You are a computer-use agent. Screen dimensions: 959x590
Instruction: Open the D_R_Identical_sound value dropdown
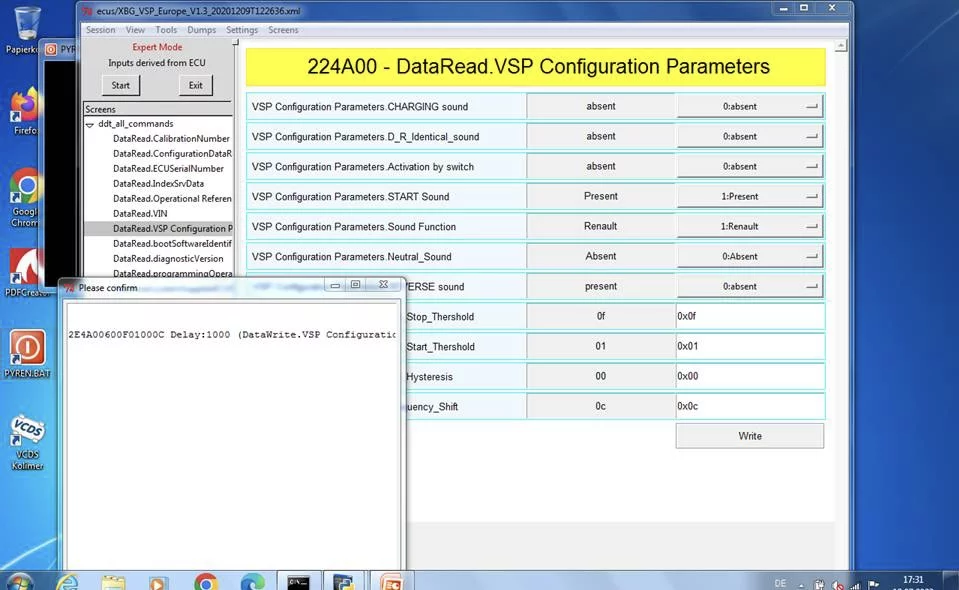750,136
